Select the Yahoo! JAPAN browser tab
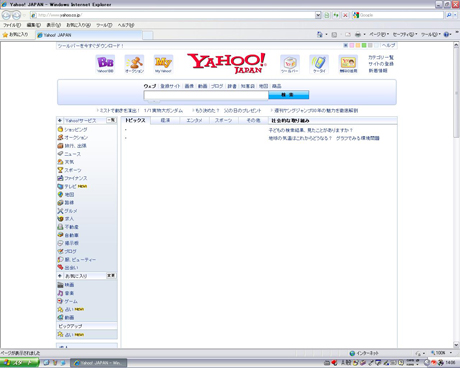 pos(89,35)
